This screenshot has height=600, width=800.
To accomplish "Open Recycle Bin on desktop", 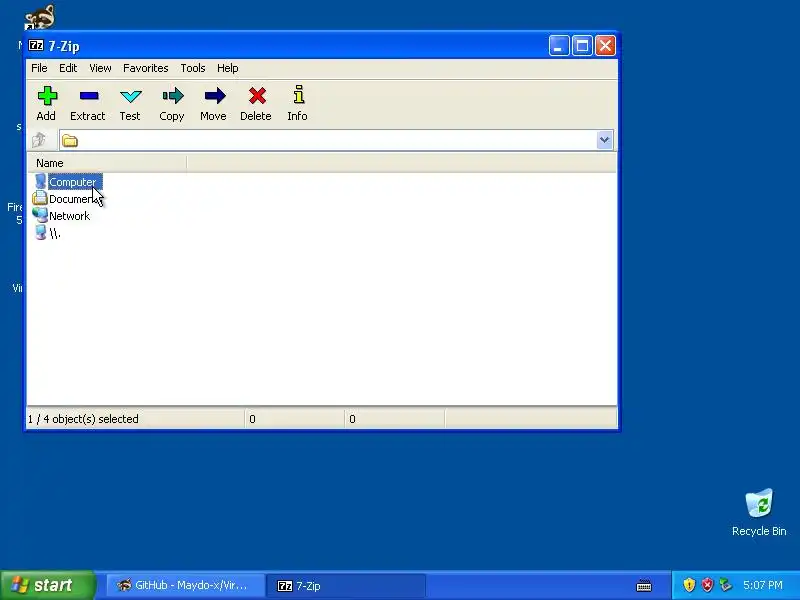I will pyautogui.click(x=759, y=512).
